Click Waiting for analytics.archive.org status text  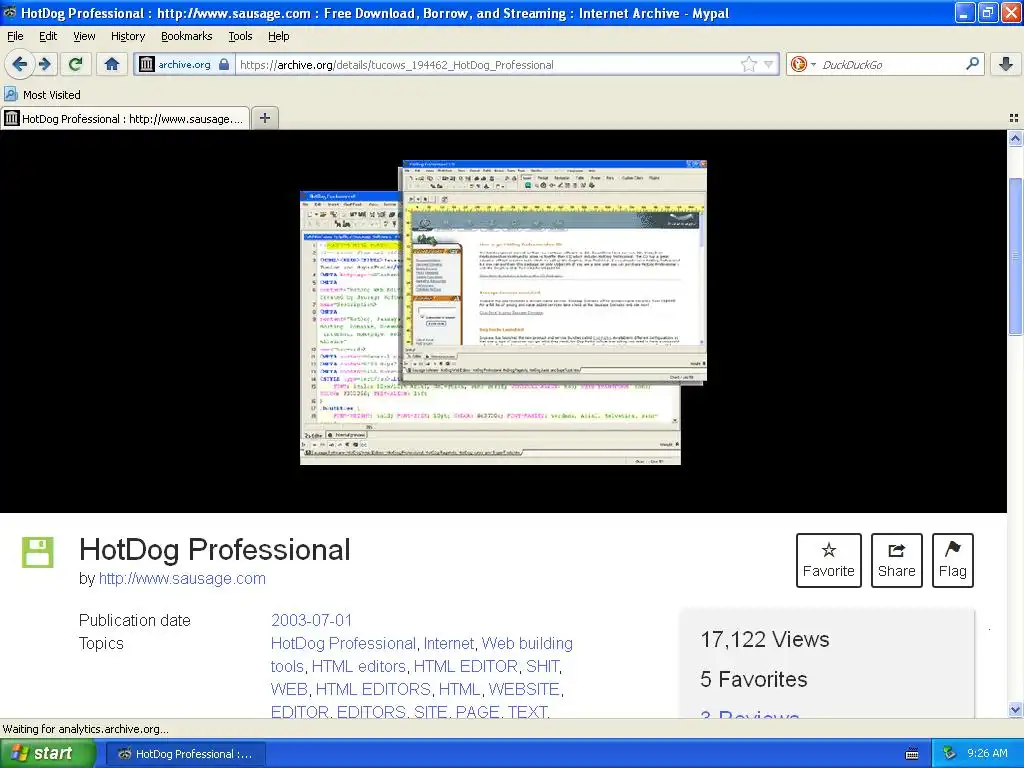[86, 729]
